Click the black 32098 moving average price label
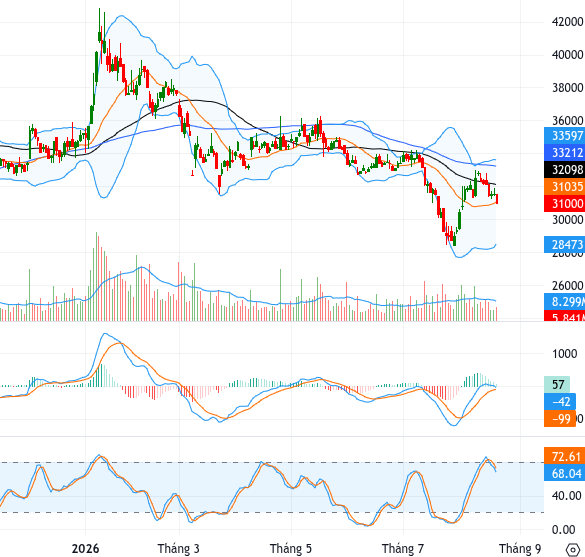Viewport: 585px width, 557px height. [x=564, y=170]
